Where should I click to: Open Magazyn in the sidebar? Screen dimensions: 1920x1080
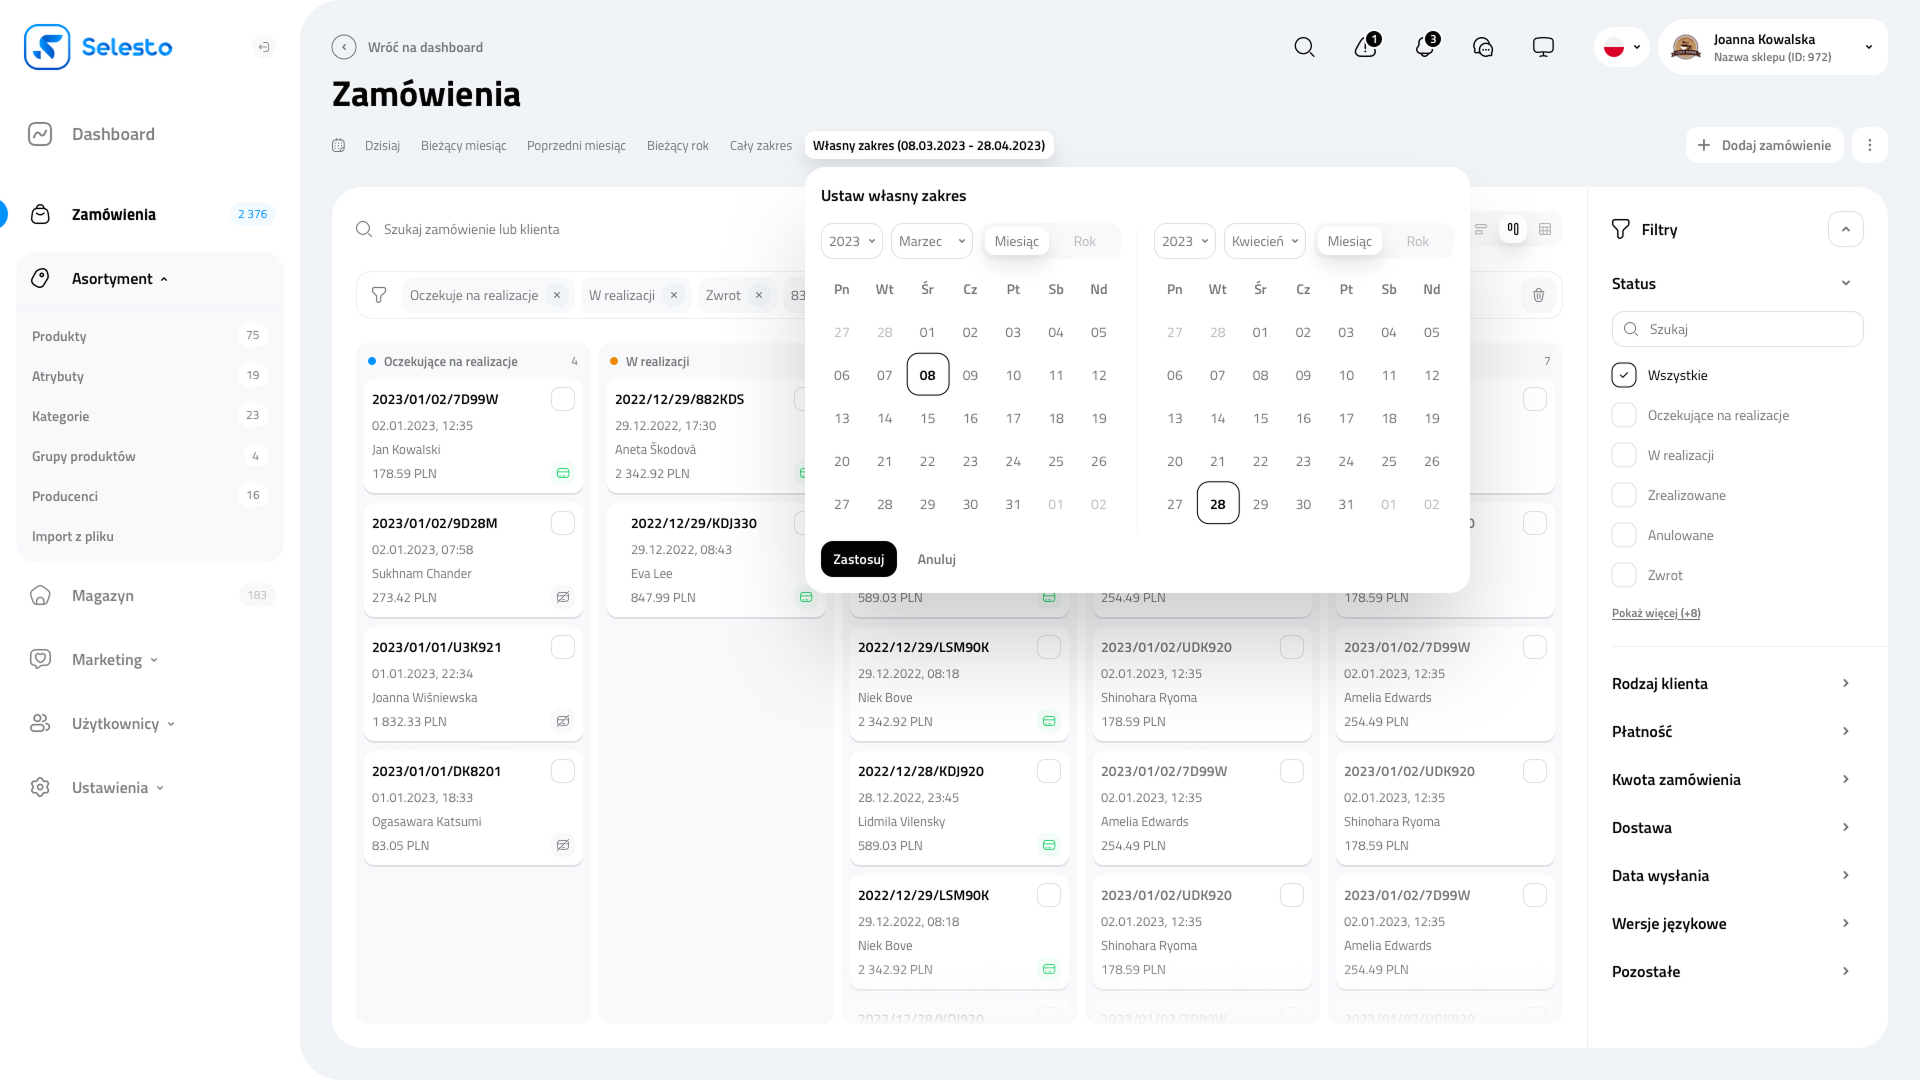pos(103,595)
